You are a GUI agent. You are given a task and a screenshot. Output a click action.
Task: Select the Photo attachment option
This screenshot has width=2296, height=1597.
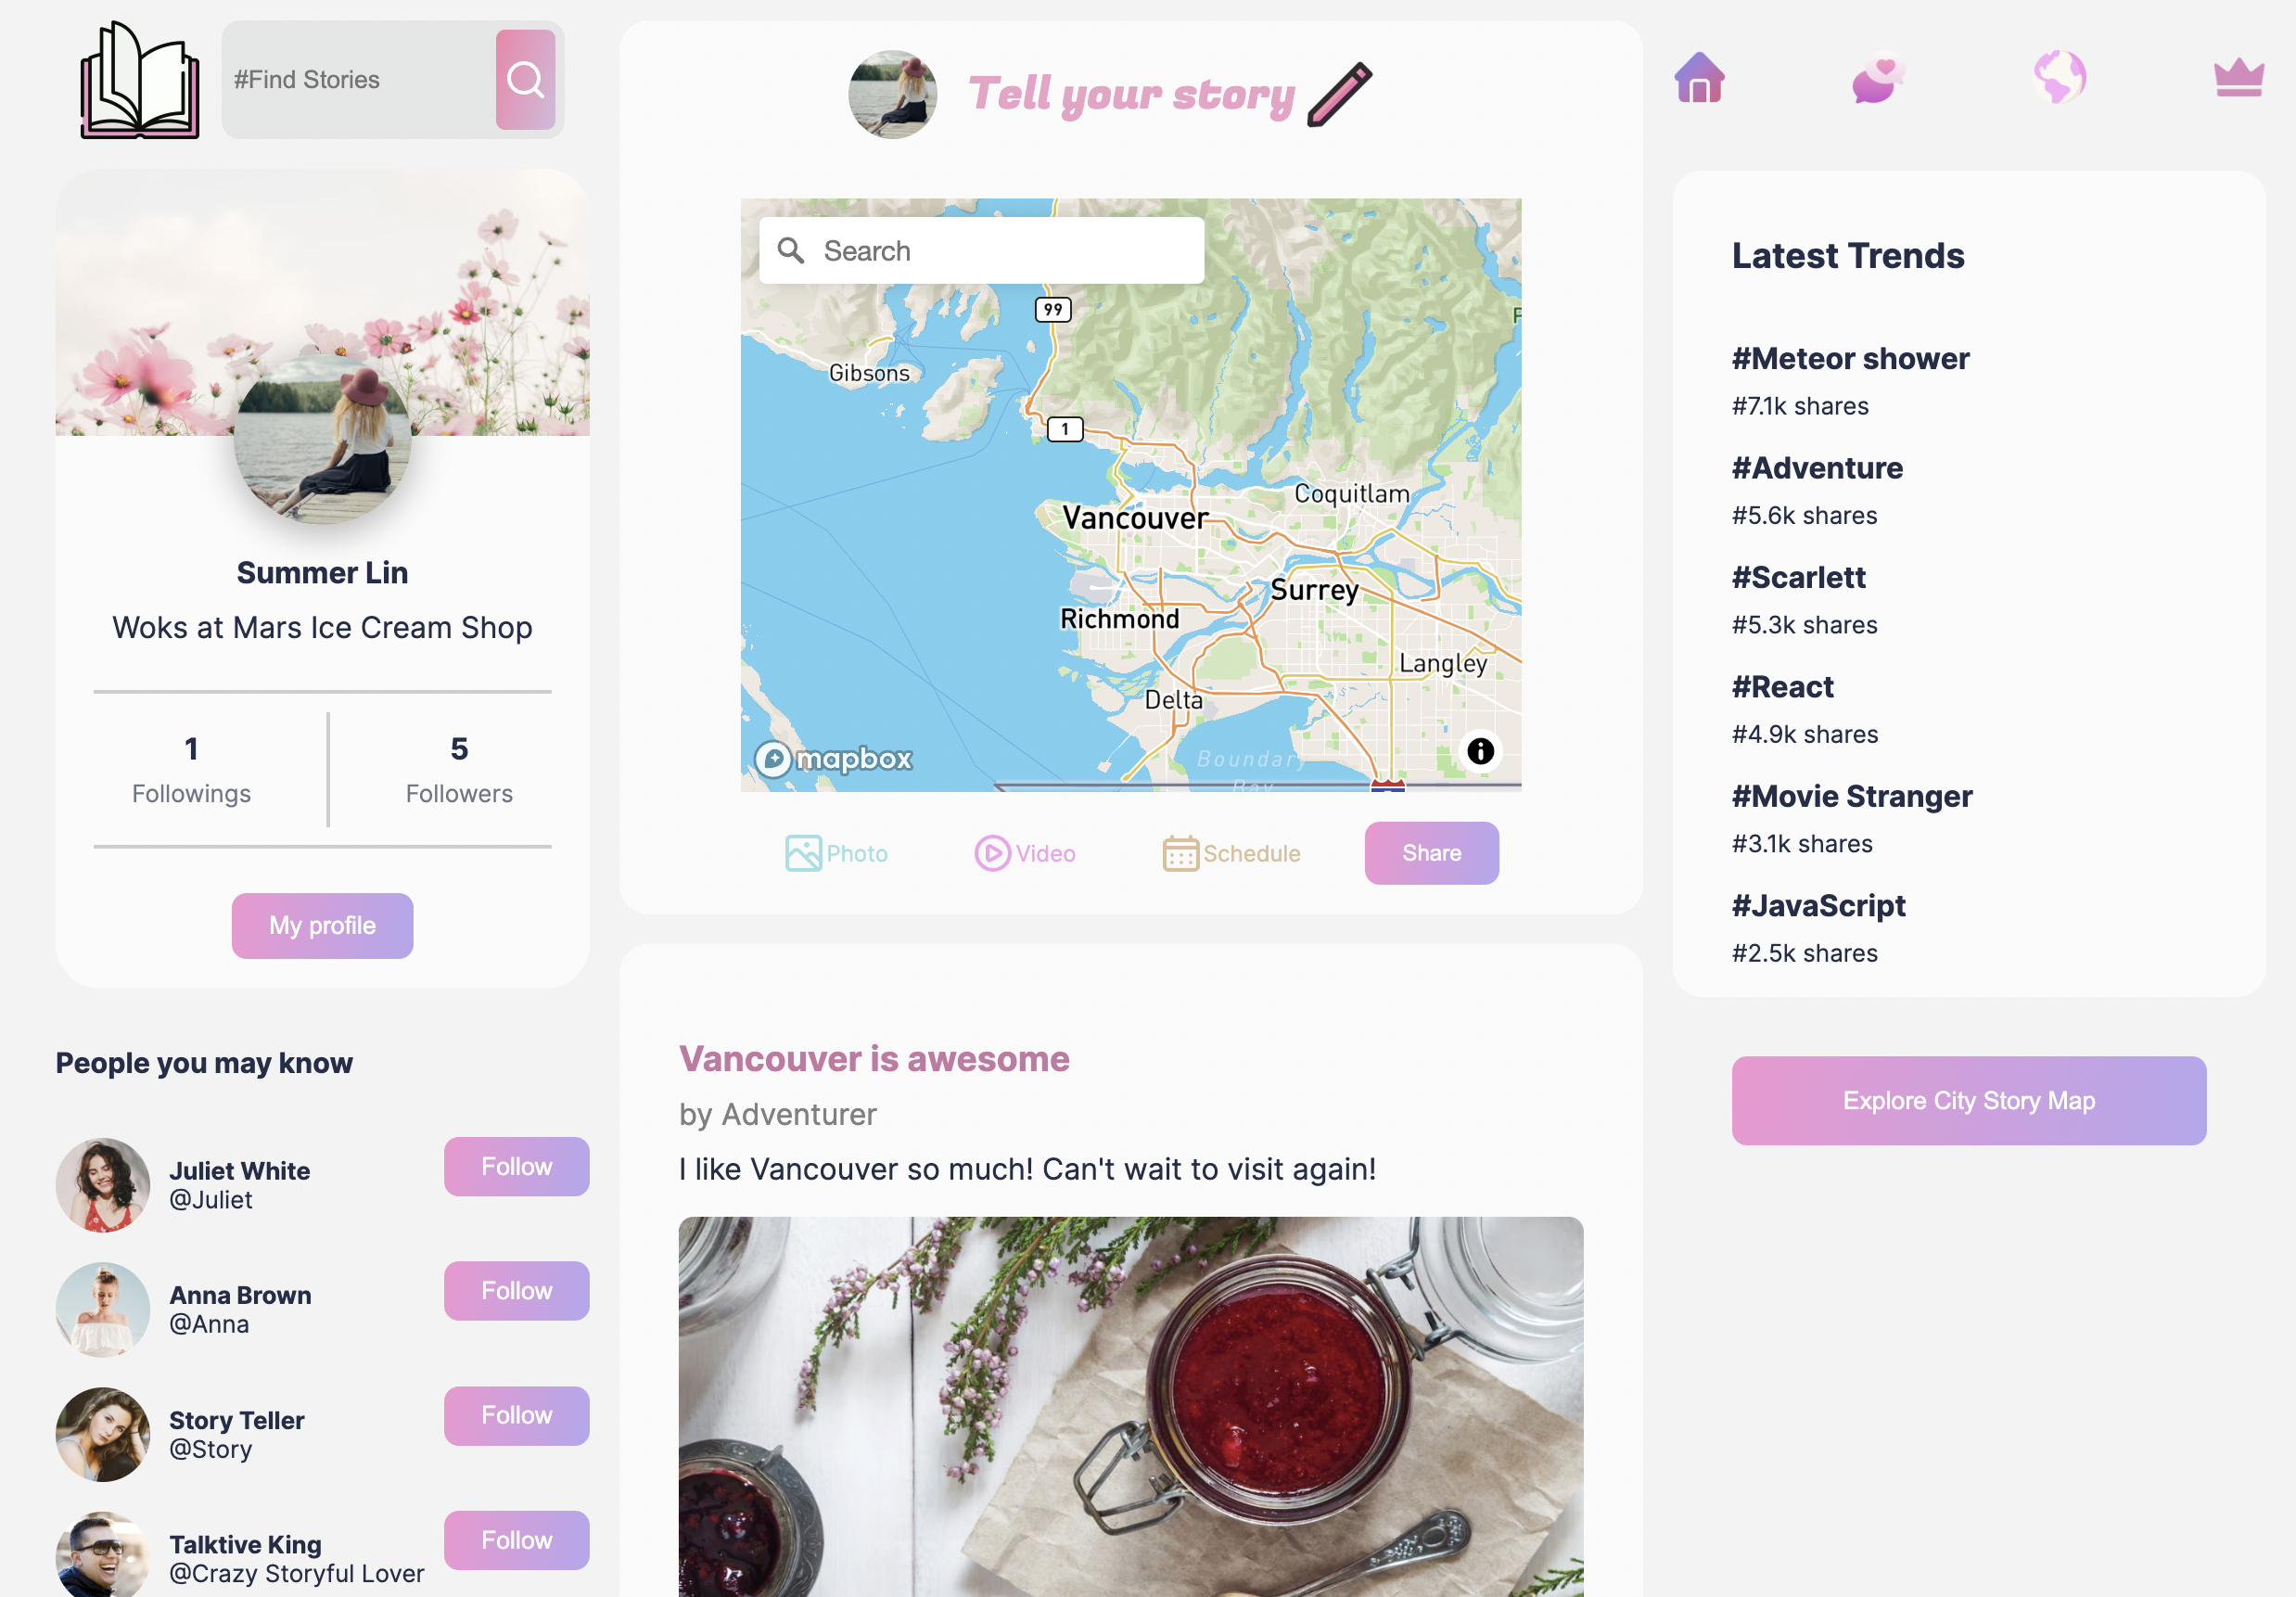tap(836, 853)
